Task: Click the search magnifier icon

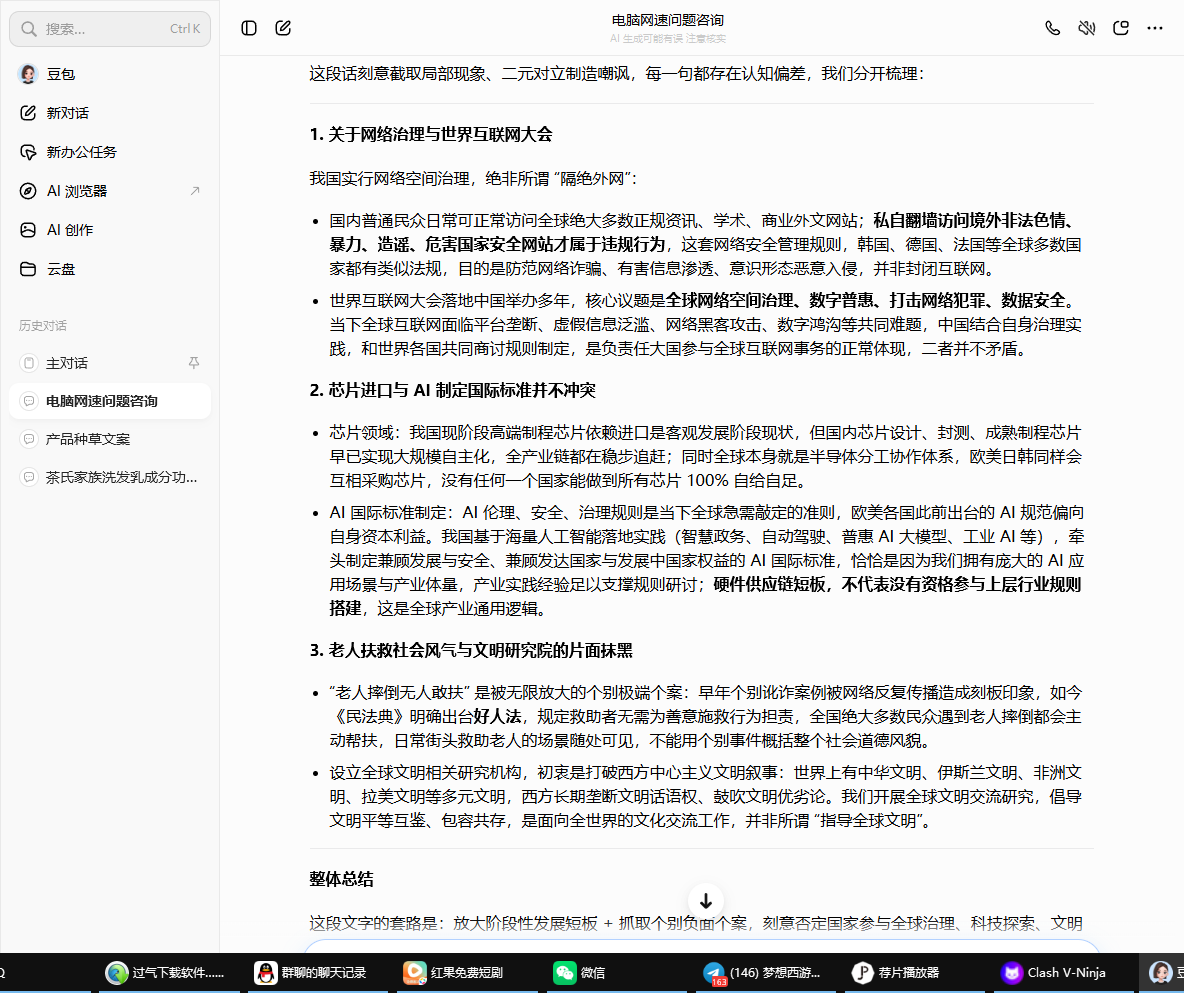Action: [x=29, y=29]
